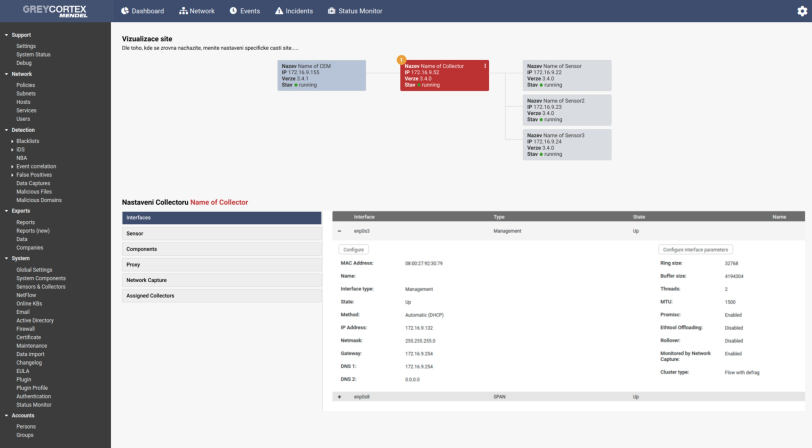Open Sensors & Collectors in sidebar
The height and width of the screenshot is (448, 812).
tap(41, 286)
